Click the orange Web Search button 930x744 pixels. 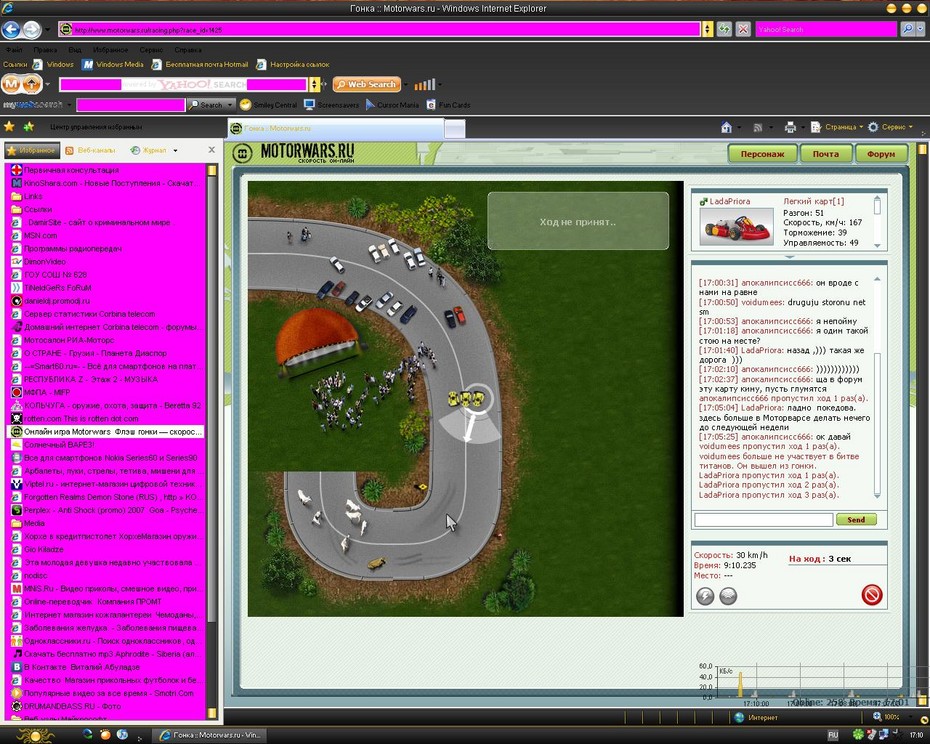point(367,84)
